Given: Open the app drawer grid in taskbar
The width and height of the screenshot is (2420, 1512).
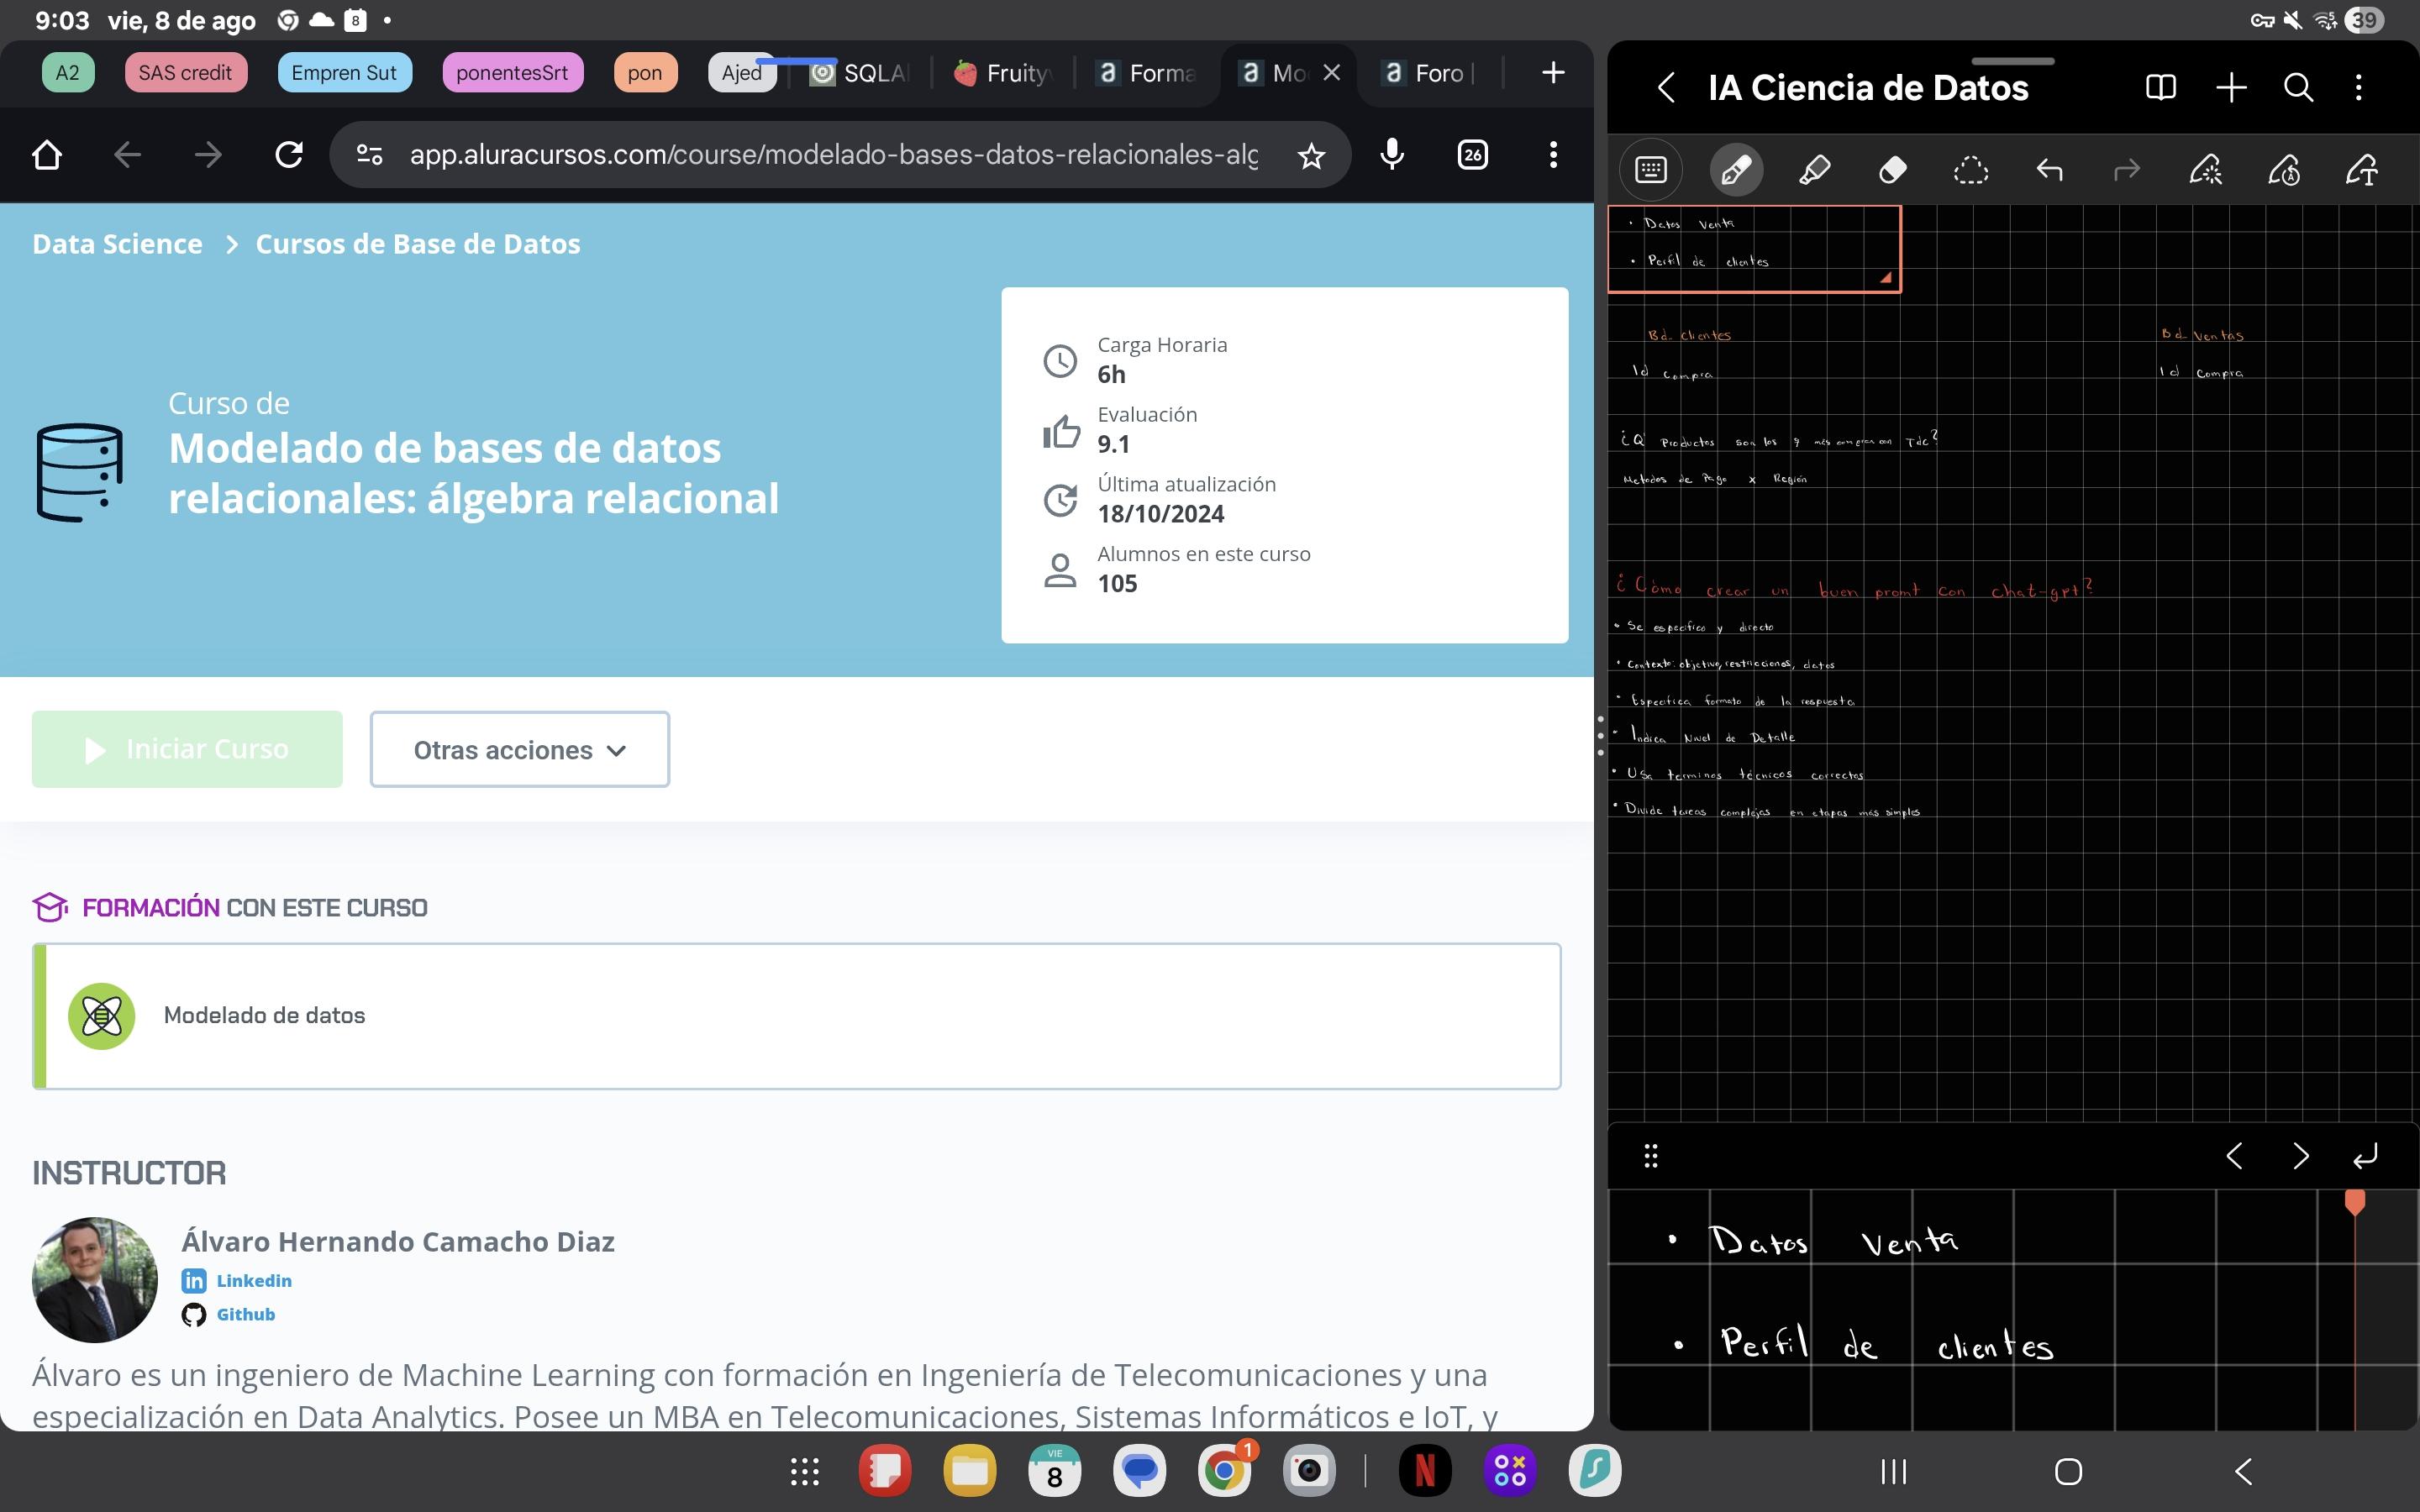Looking at the screenshot, I should click(805, 1471).
